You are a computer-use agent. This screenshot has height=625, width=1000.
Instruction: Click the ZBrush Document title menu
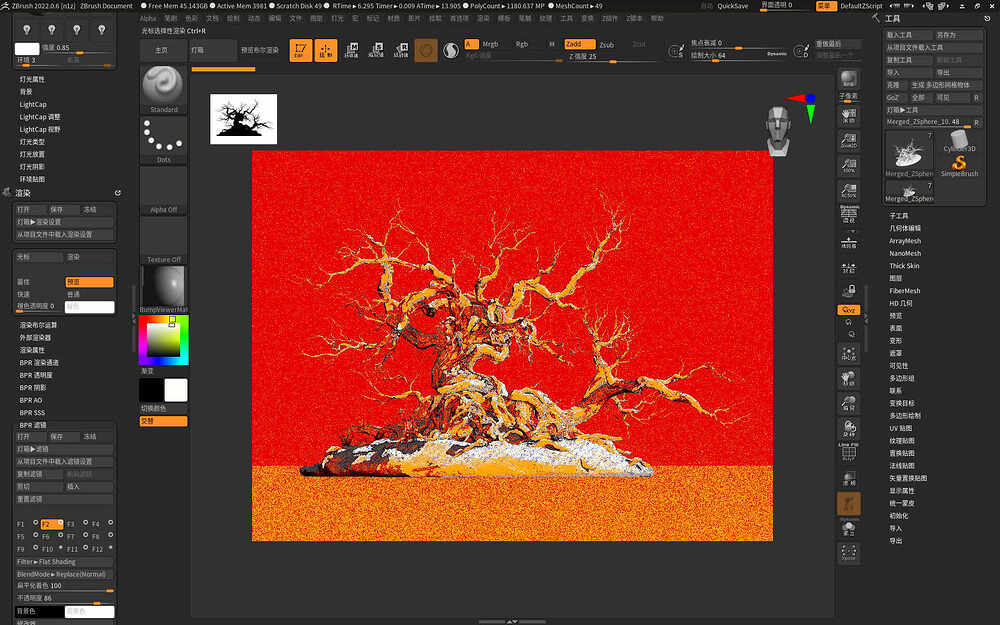pyautogui.click(x=107, y=6)
